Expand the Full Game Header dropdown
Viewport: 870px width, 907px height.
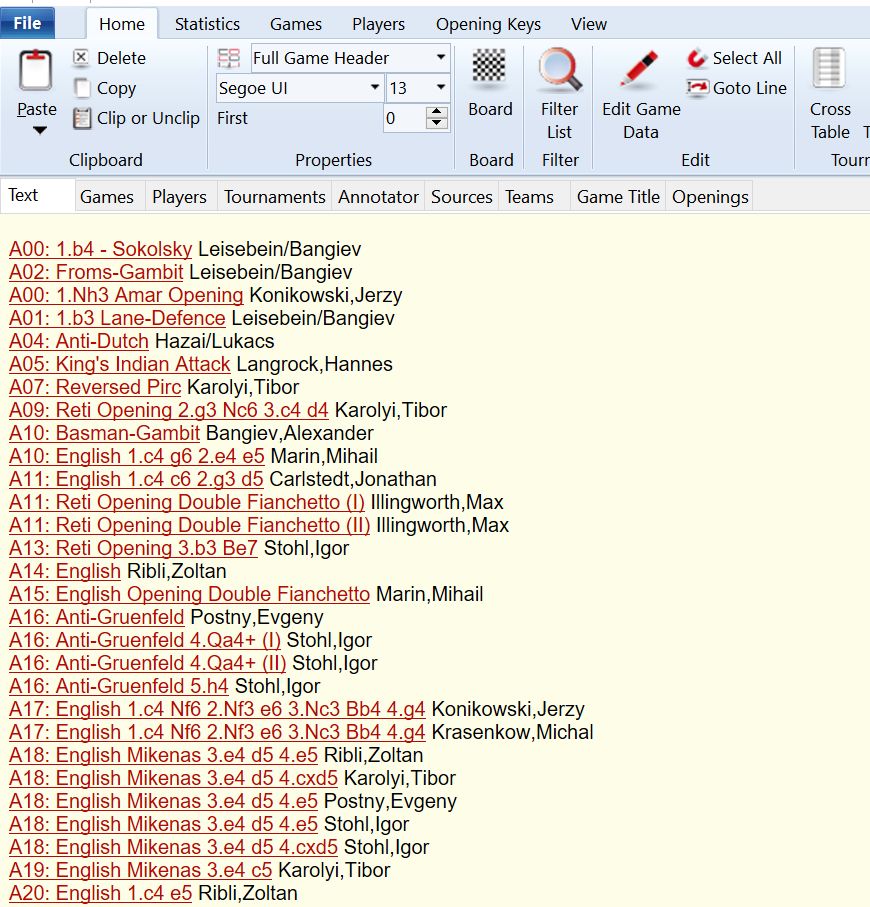coord(441,58)
